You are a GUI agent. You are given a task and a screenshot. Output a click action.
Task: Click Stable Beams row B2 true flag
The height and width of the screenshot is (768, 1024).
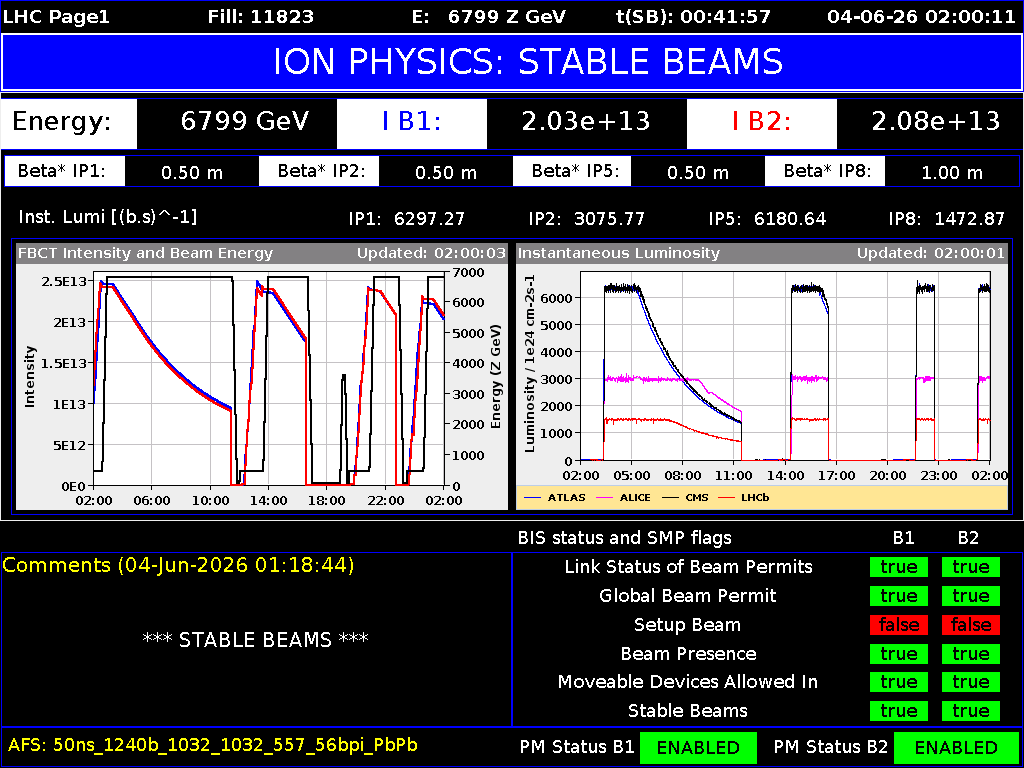click(x=970, y=711)
